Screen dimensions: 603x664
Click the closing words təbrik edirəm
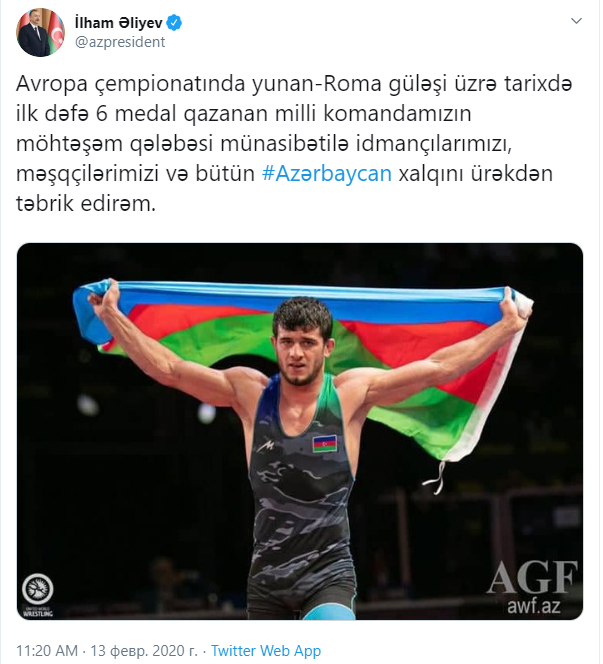(86, 204)
